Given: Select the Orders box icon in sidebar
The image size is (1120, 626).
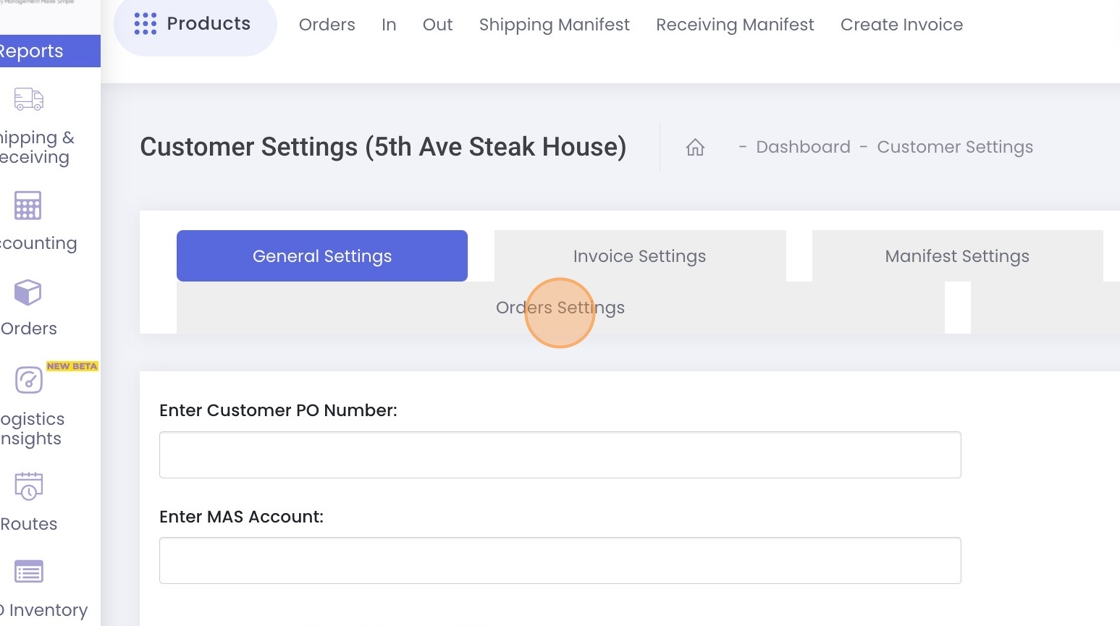Looking at the screenshot, I should coord(28,292).
